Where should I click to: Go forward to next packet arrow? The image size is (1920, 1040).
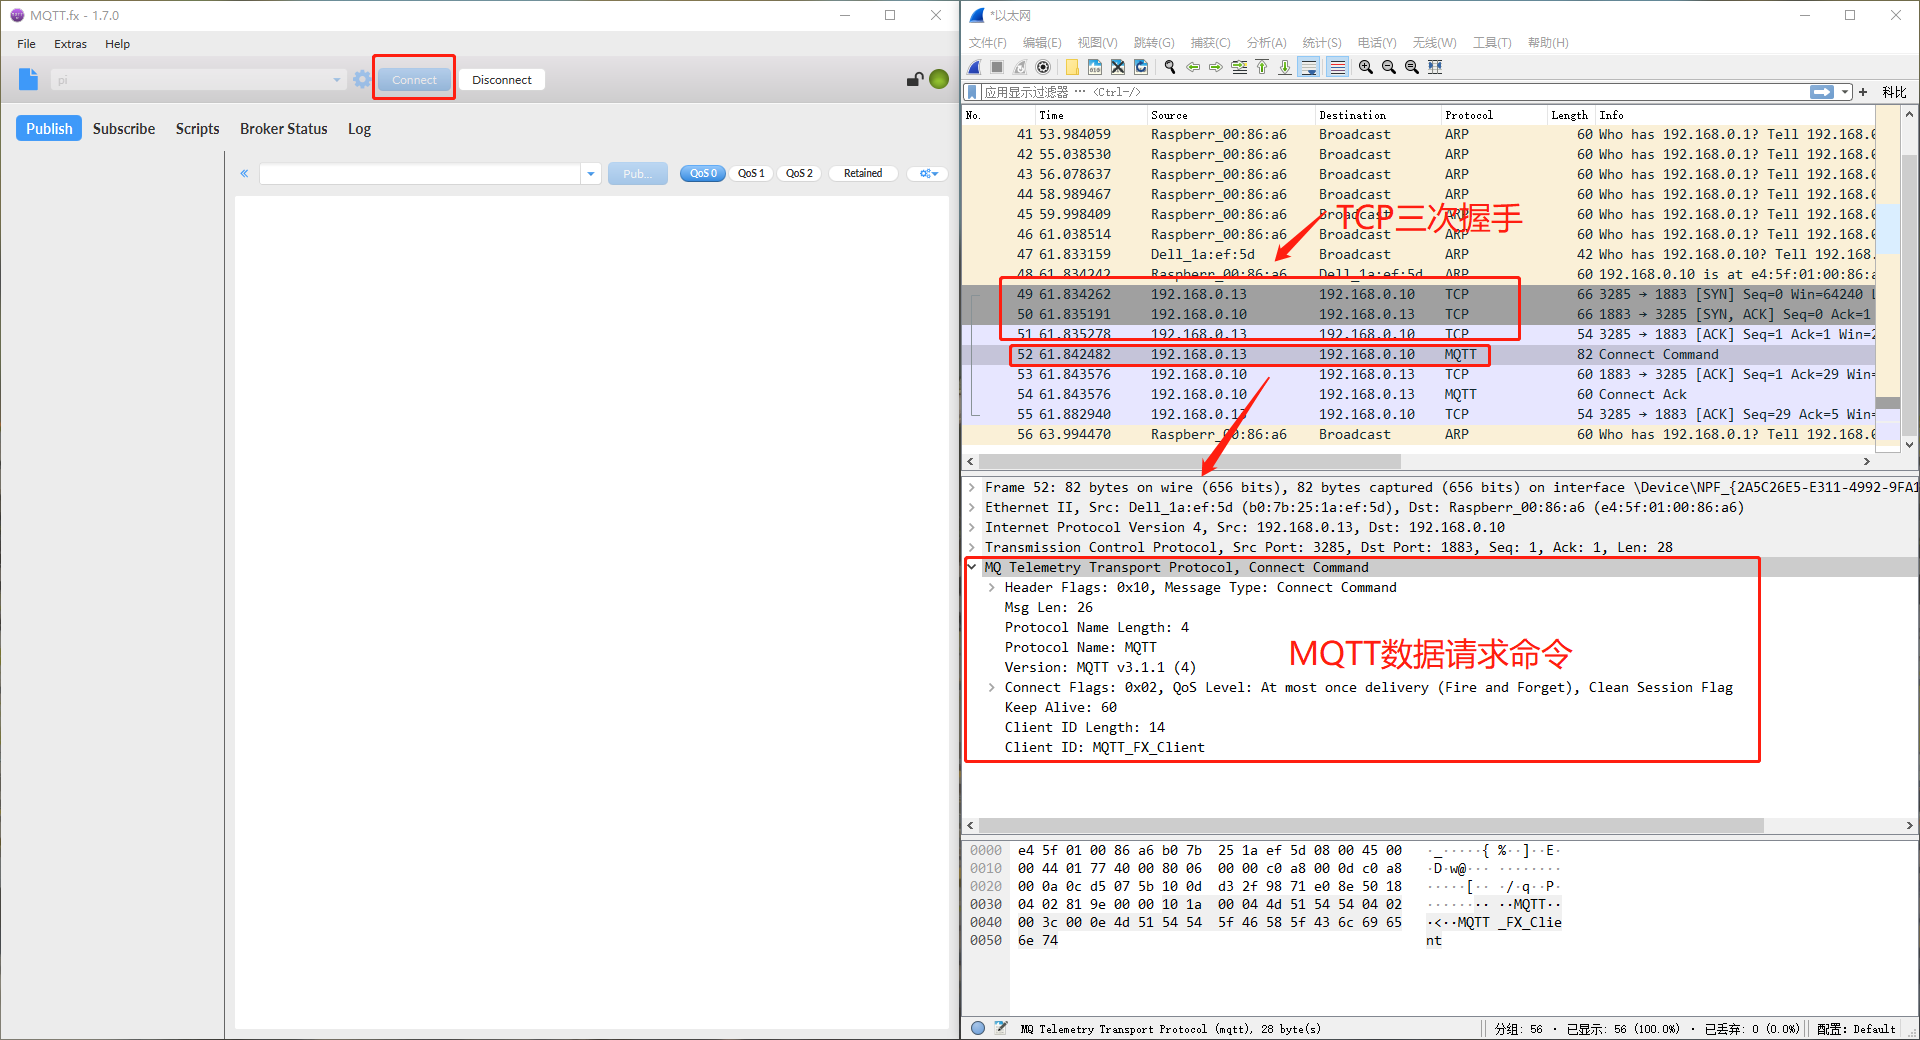1216,67
